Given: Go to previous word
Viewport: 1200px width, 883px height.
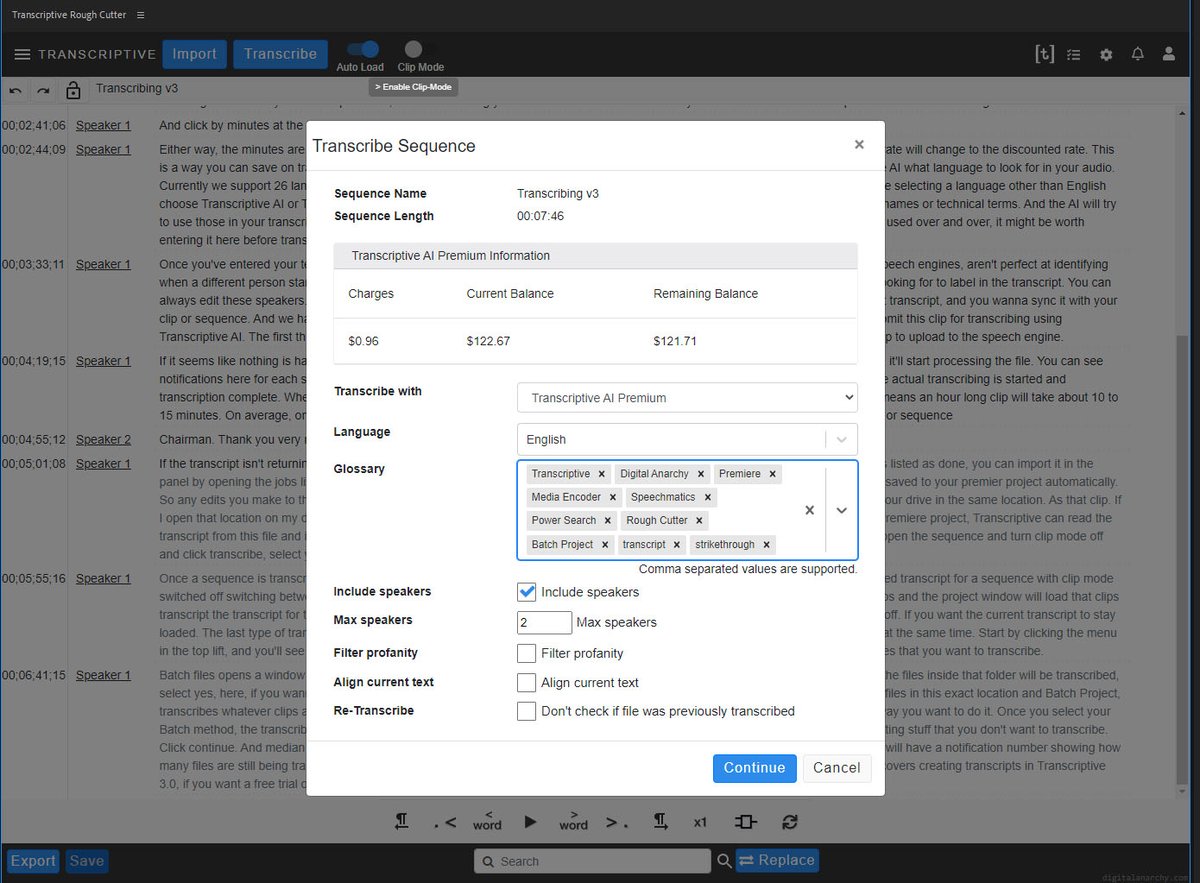Looking at the screenshot, I should point(487,820).
